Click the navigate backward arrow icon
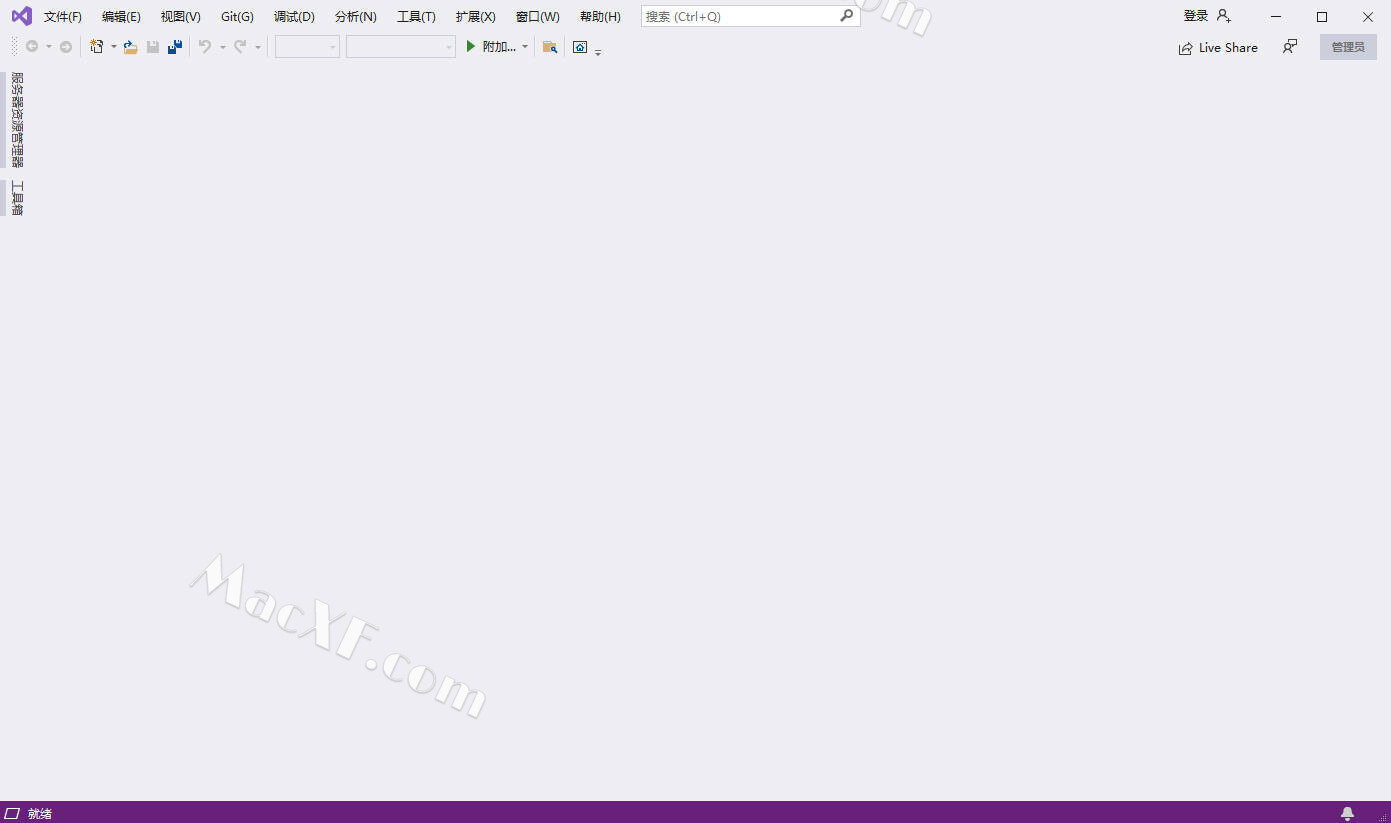This screenshot has height=823, width=1391. click(x=32, y=47)
